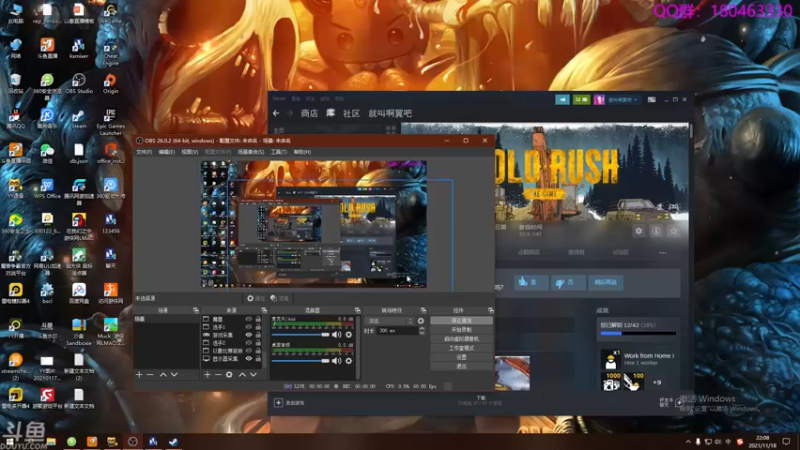
Task: Click Steam back navigation arrow
Action: pyautogui.click(x=276, y=113)
